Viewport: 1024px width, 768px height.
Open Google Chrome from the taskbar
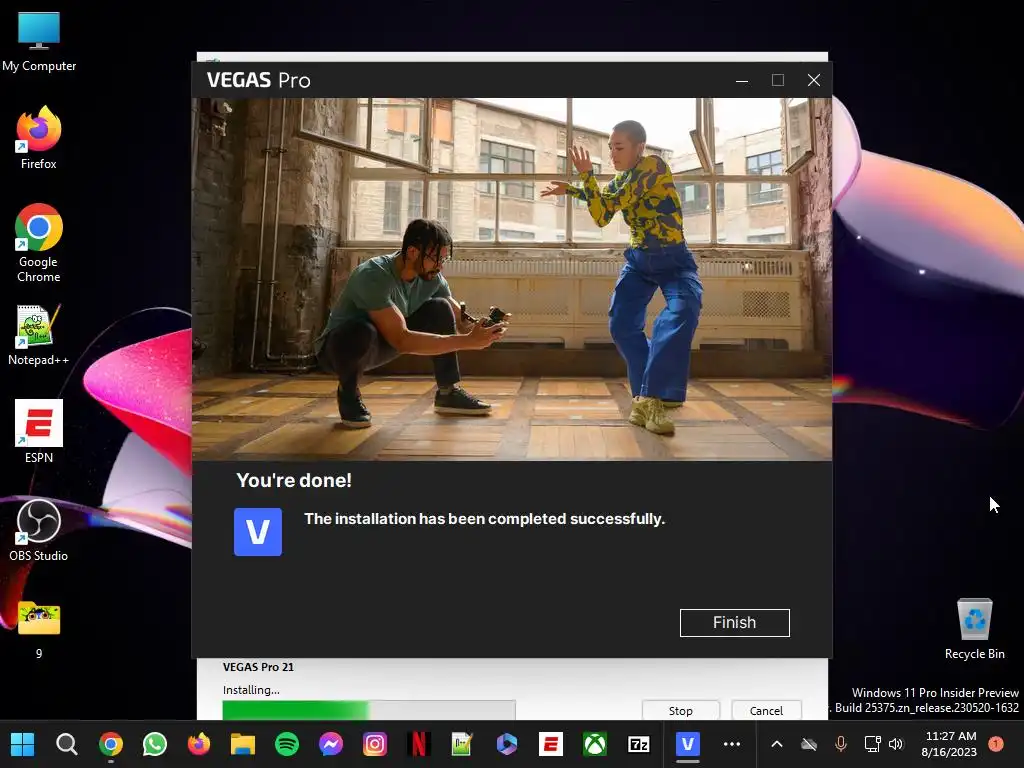pyautogui.click(x=111, y=744)
